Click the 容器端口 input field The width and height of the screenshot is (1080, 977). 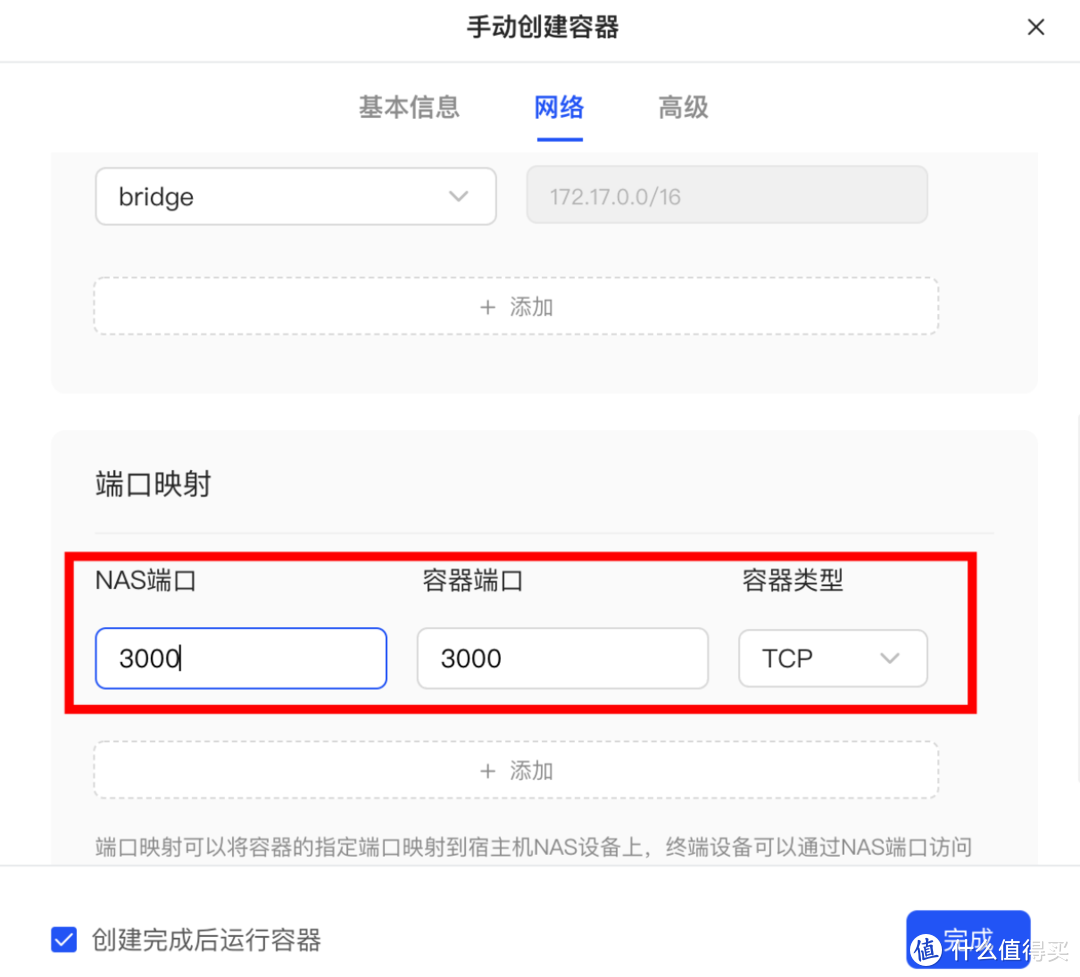562,658
